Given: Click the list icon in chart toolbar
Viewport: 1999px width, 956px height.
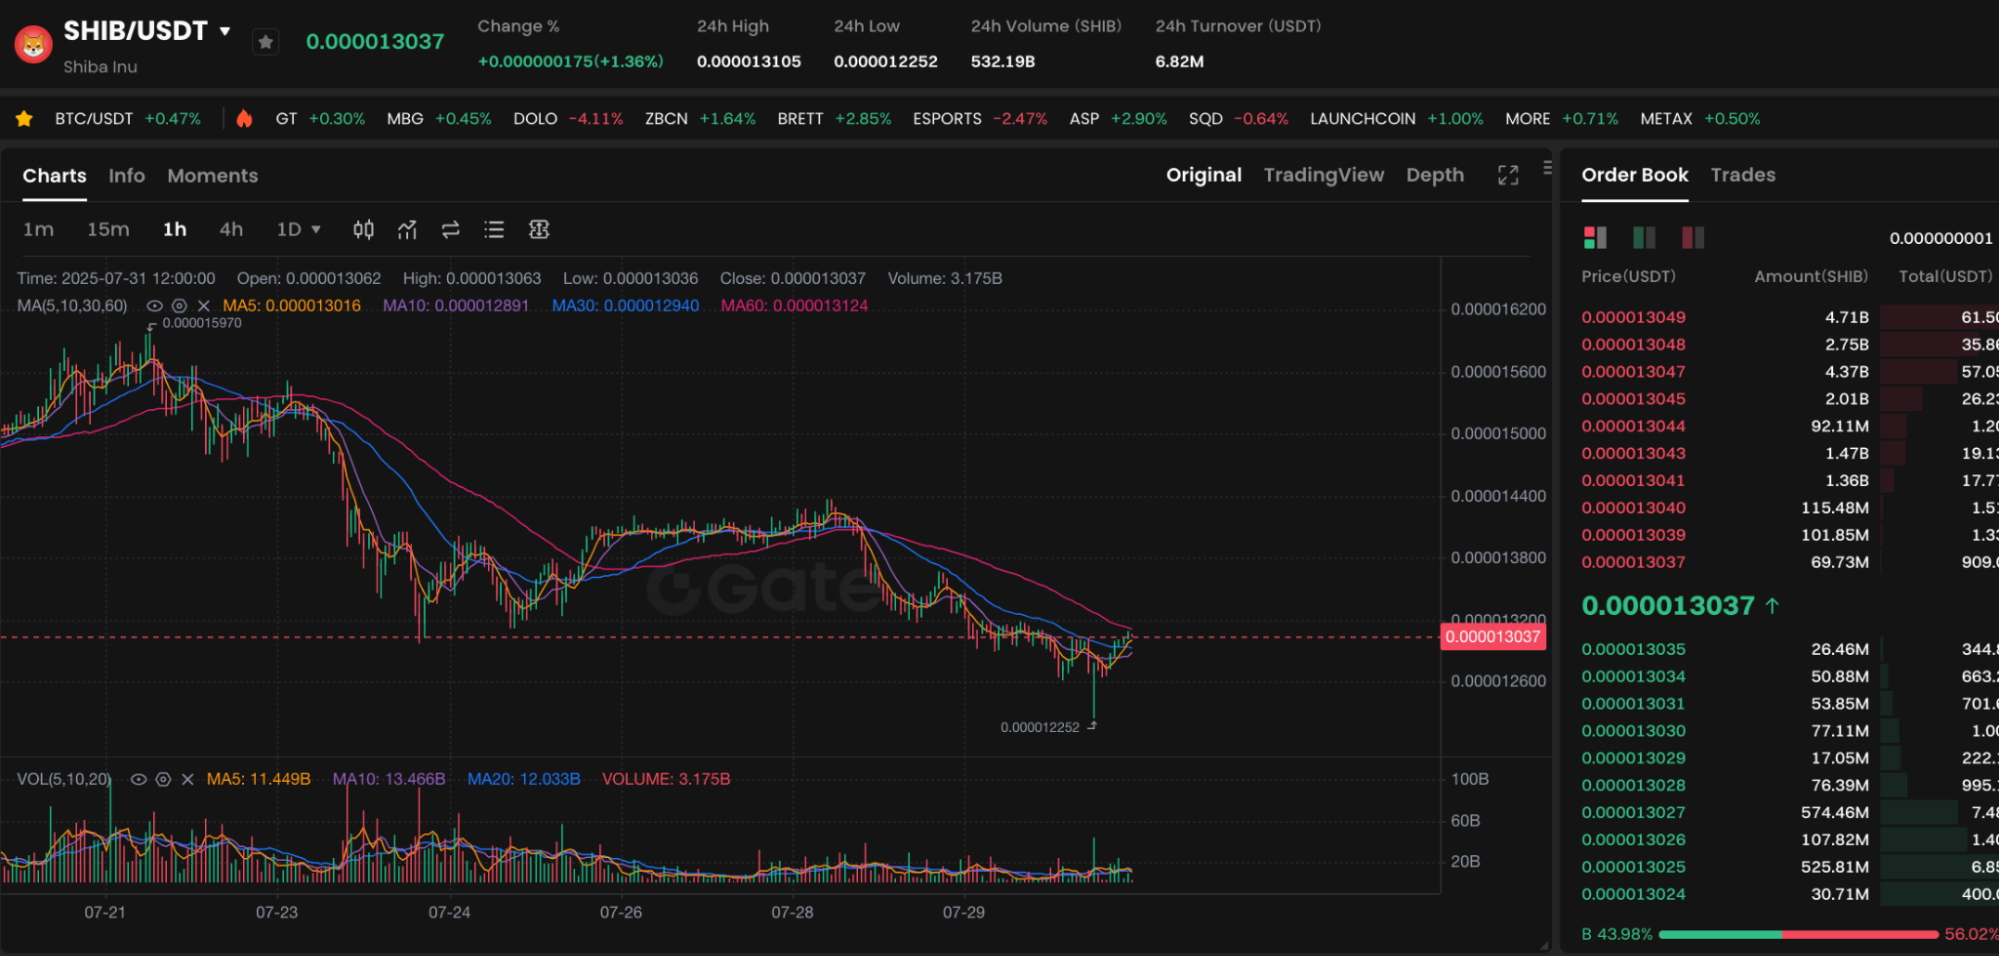Looking at the screenshot, I should tap(494, 230).
